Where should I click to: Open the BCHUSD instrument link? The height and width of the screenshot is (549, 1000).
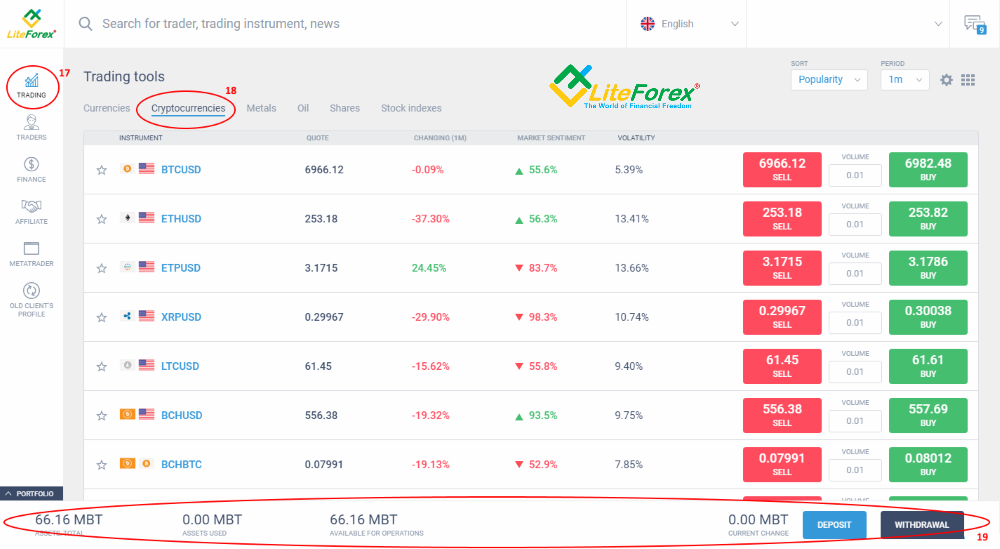(x=182, y=415)
